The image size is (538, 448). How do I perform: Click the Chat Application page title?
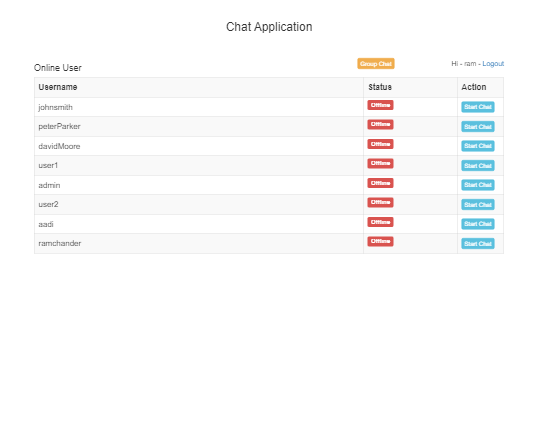pos(269,27)
